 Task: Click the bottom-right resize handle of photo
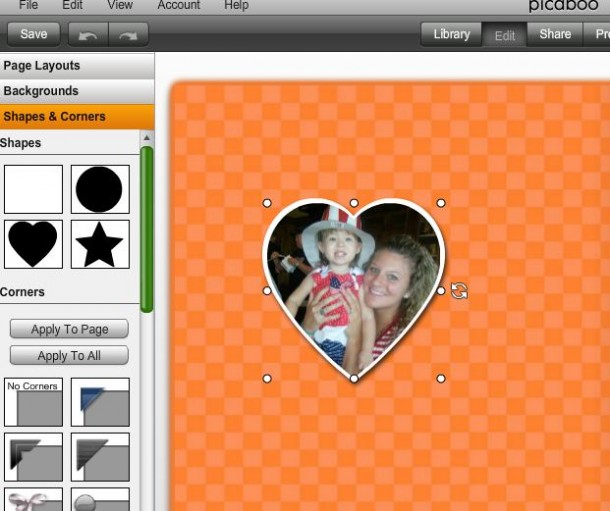(441, 378)
